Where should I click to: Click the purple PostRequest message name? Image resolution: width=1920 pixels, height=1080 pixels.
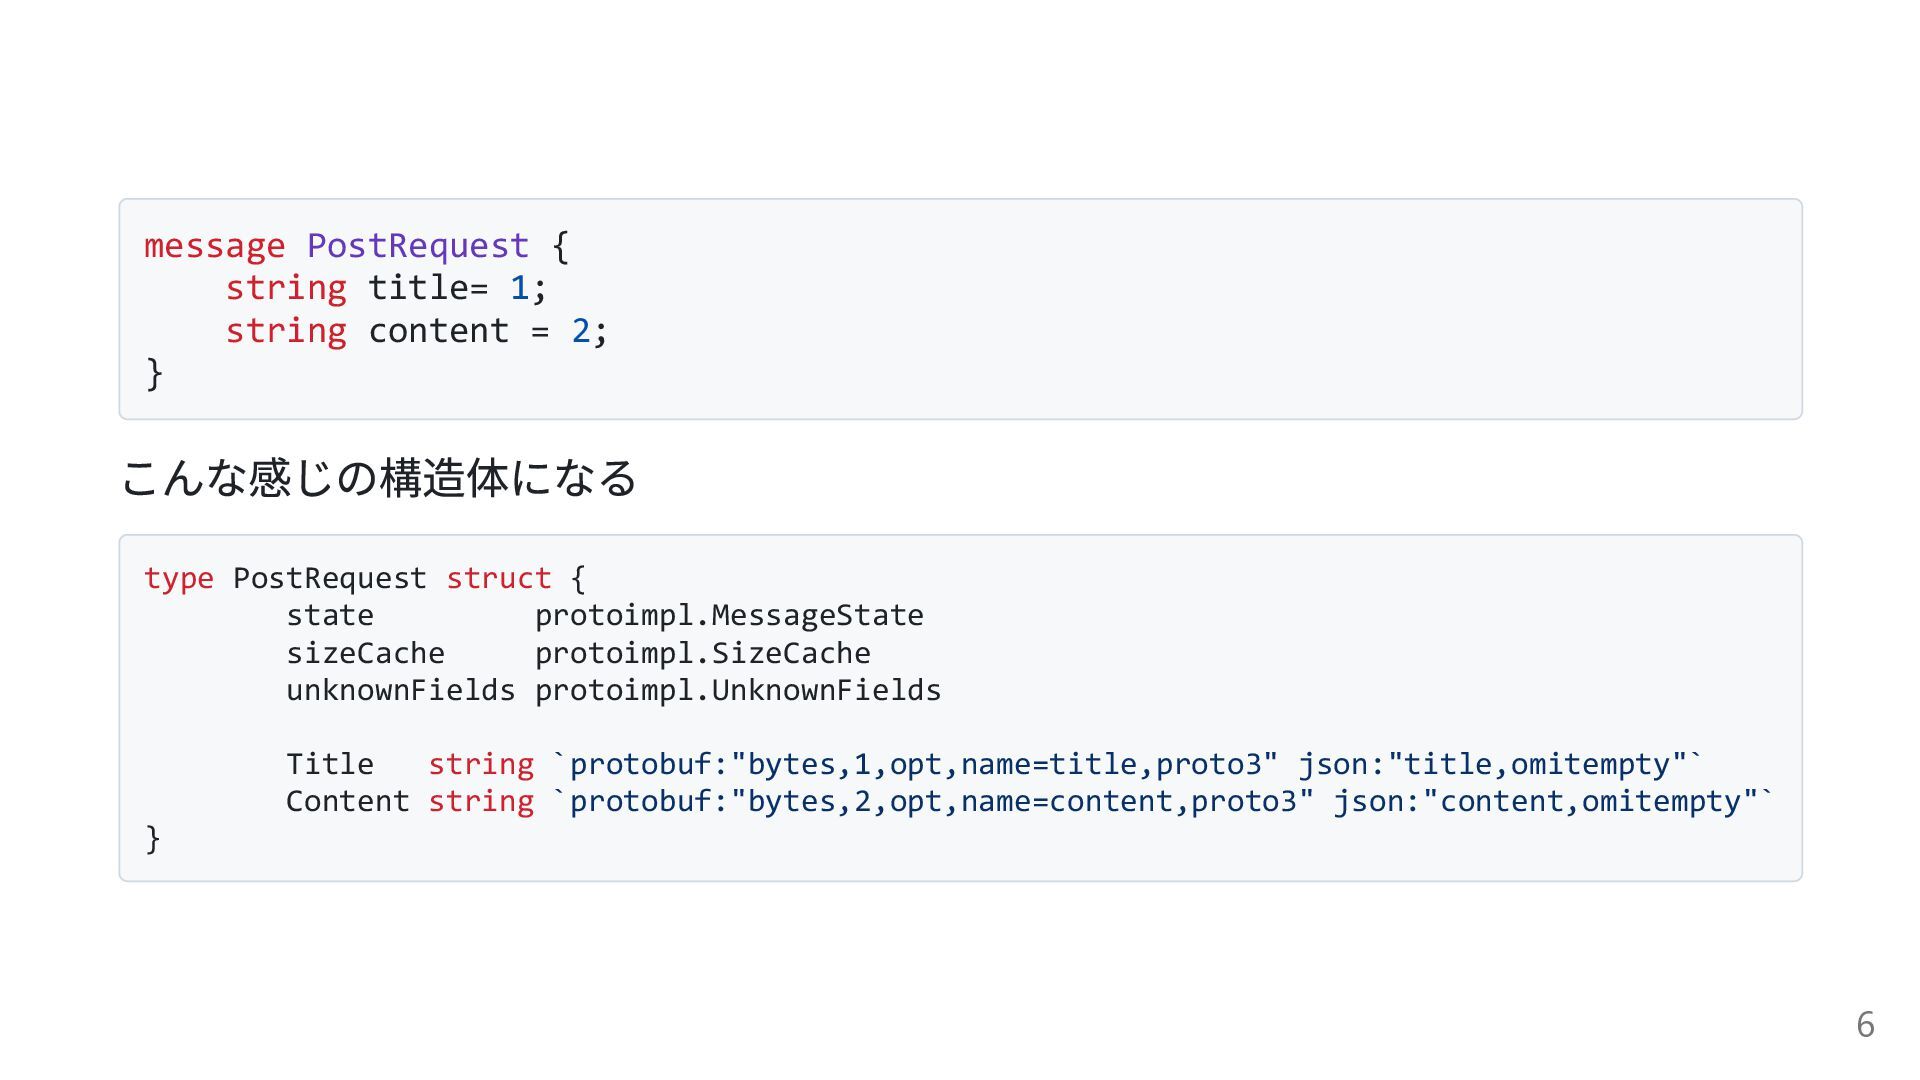point(417,246)
